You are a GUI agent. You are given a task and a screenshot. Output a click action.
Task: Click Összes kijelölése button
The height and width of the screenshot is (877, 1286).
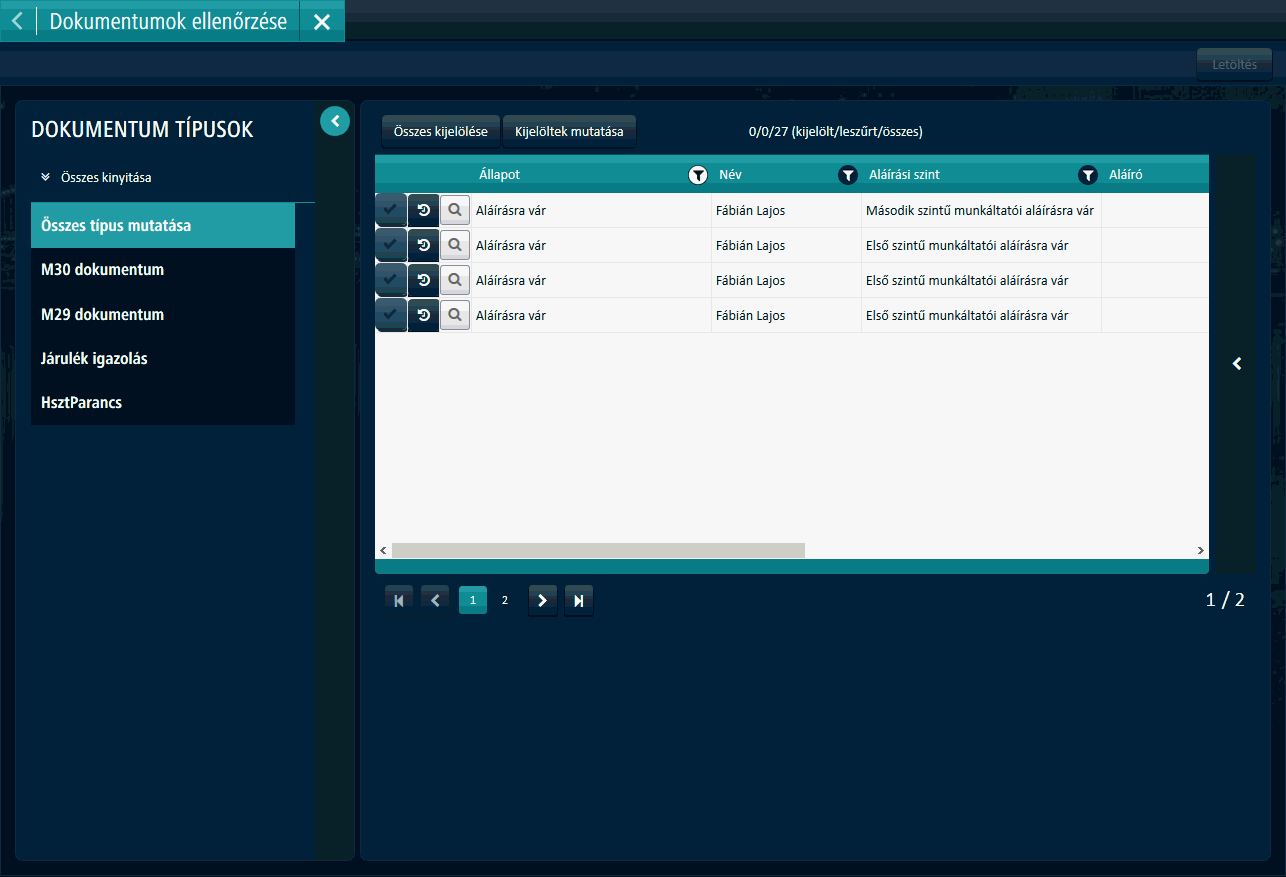pos(441,131)
